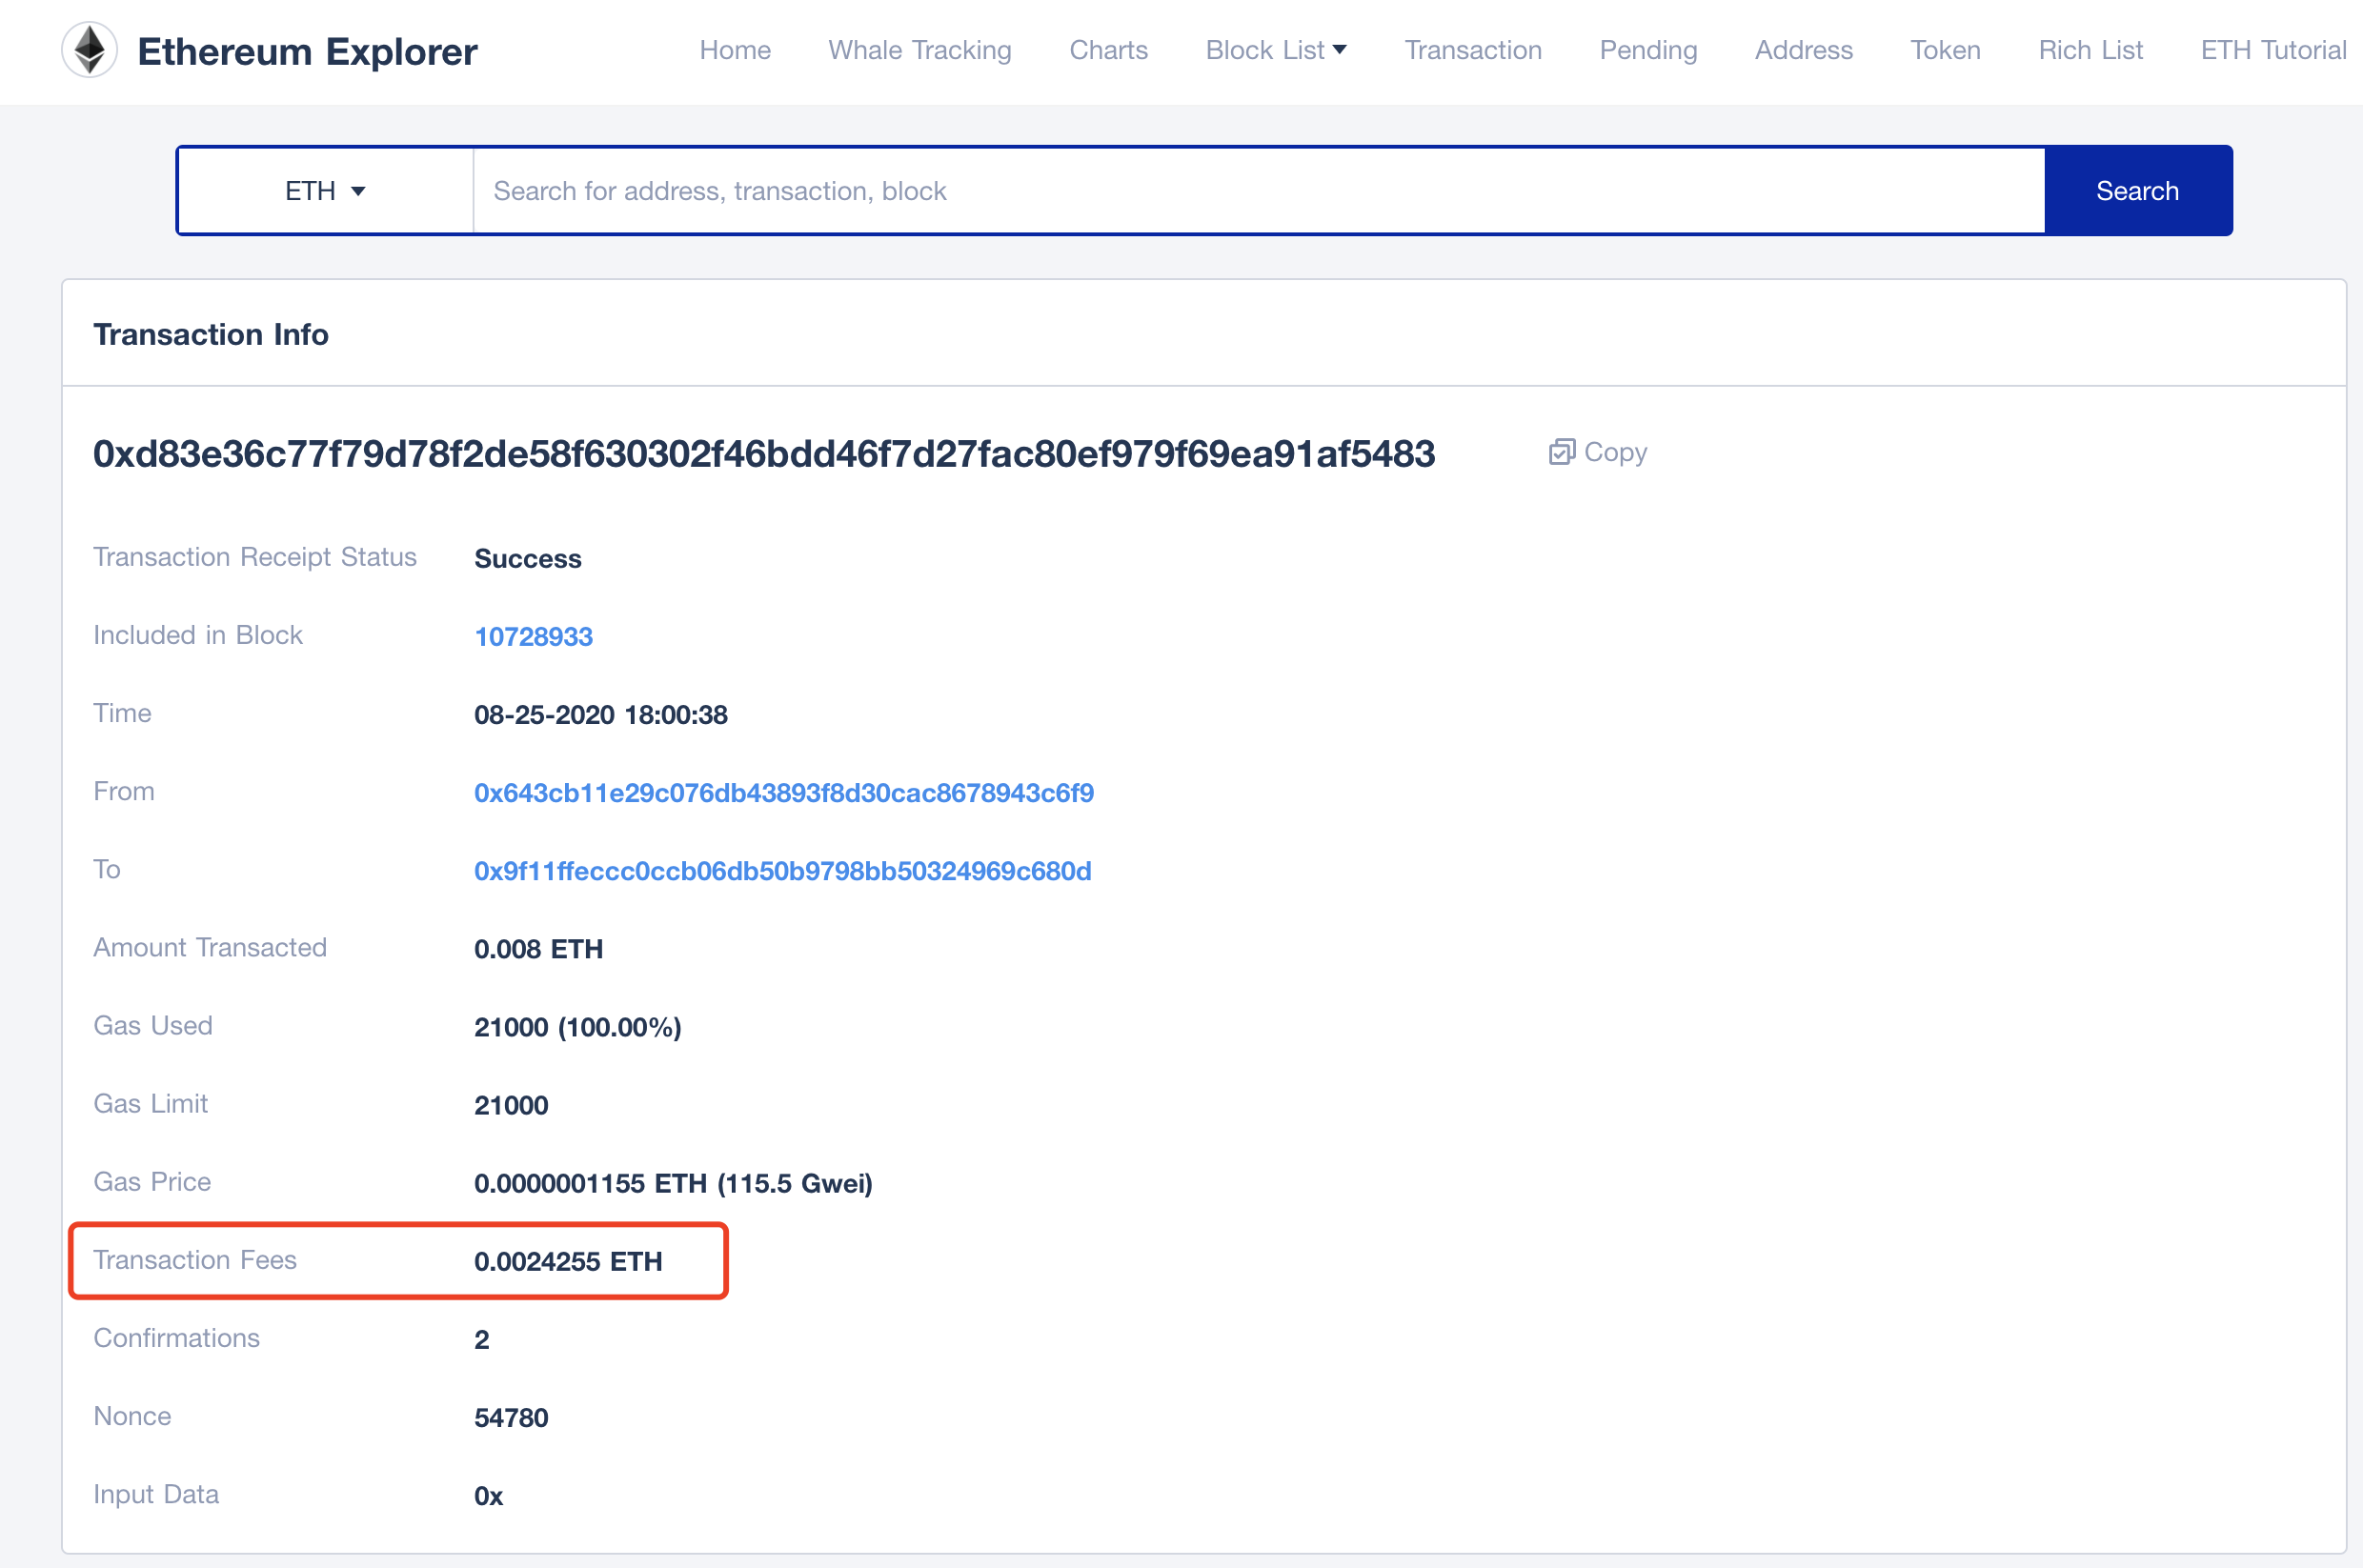The height and width of the screenshot is (1568, 2363).
Task: Open the To address 0x9f11ffec... link
Action: point(782,871)
